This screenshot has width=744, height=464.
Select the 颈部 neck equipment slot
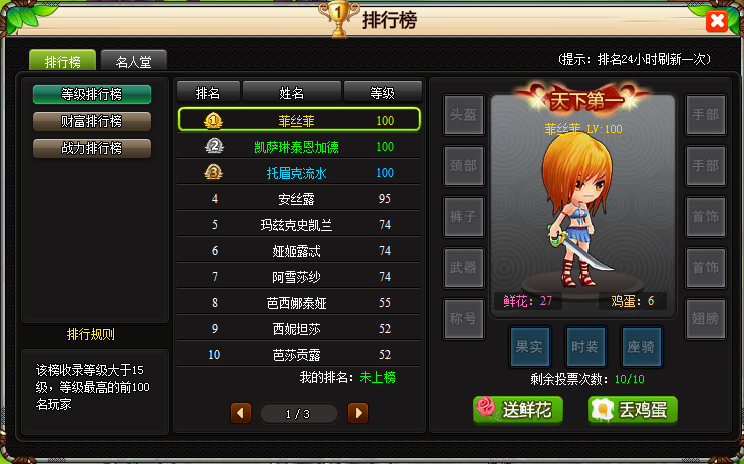(x=464, y=166)
